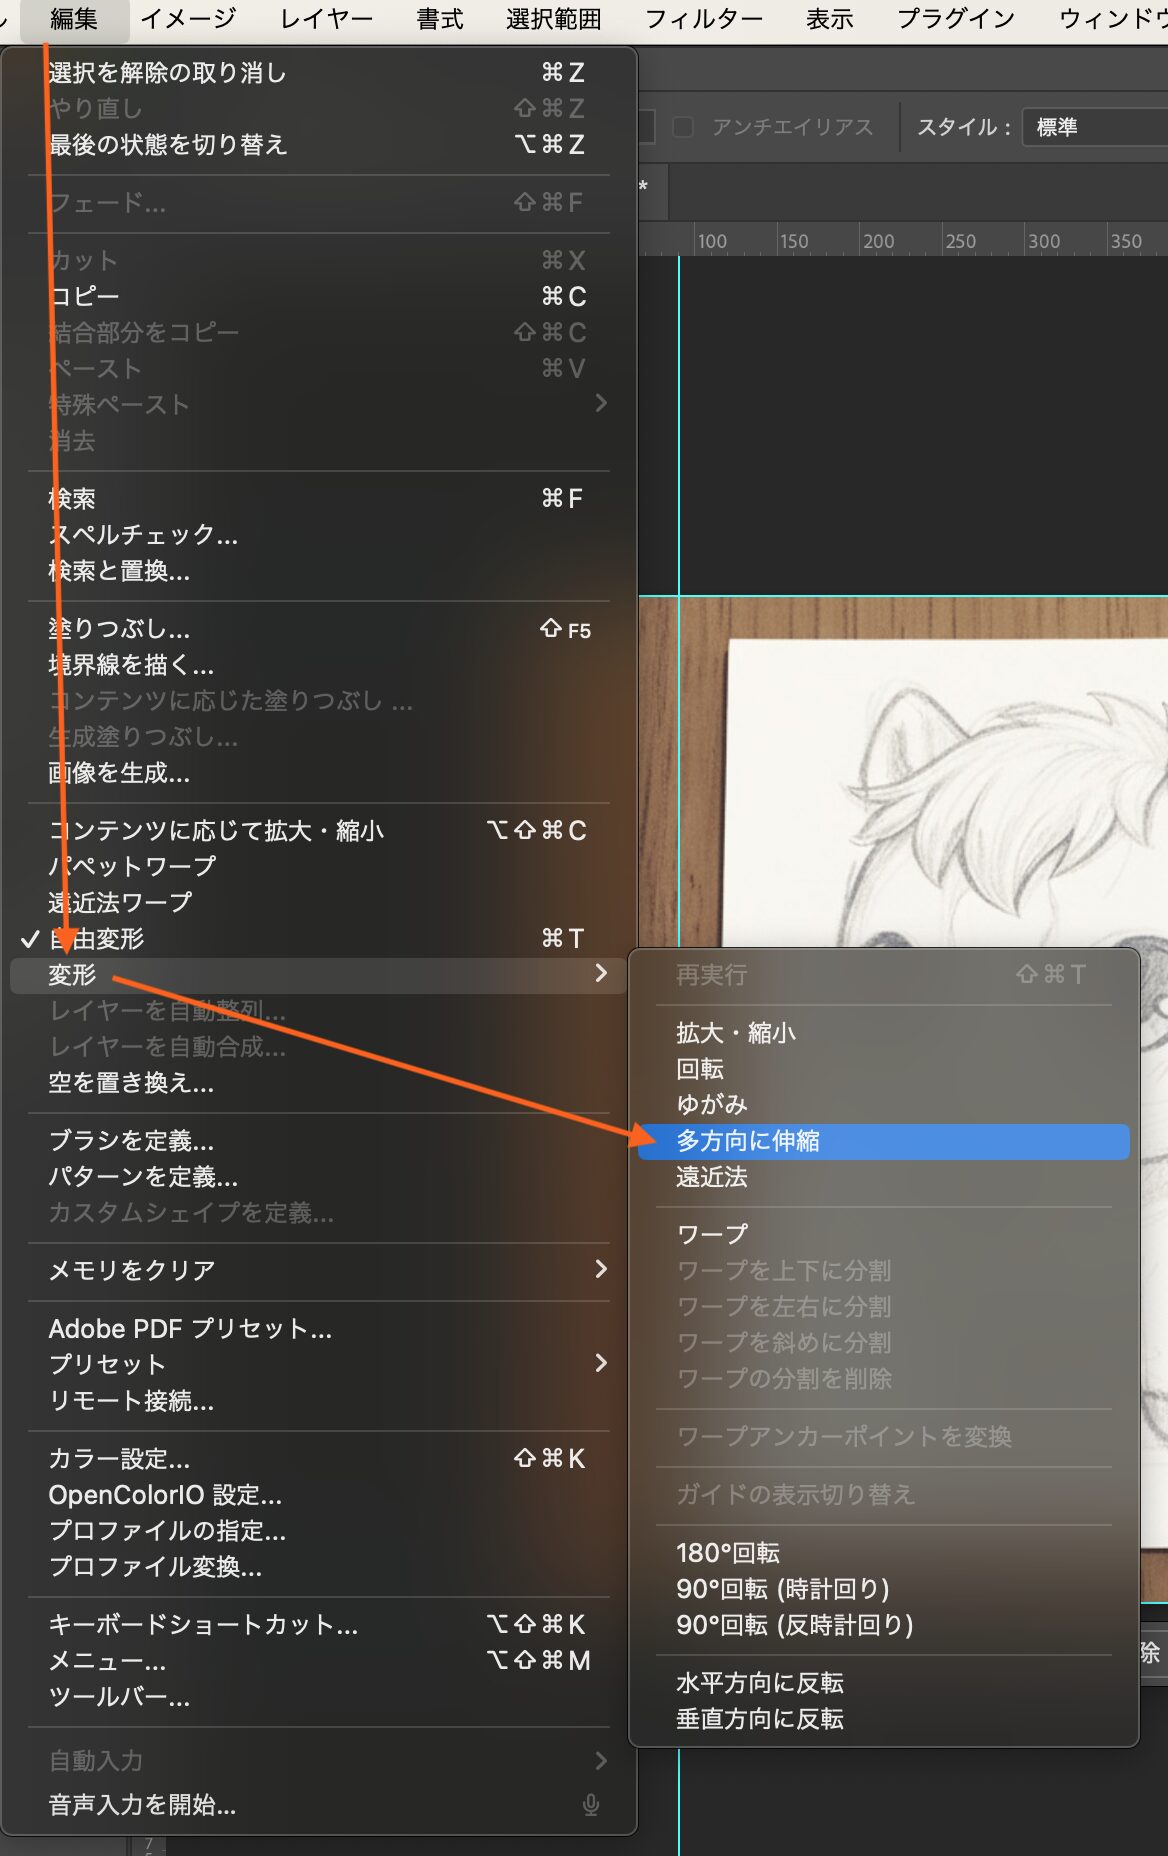The width and height of the screenshot is (1168, 1856).
Task: Select 多方向に伸縮 in the transform submenu
Action: point(747,1141)
